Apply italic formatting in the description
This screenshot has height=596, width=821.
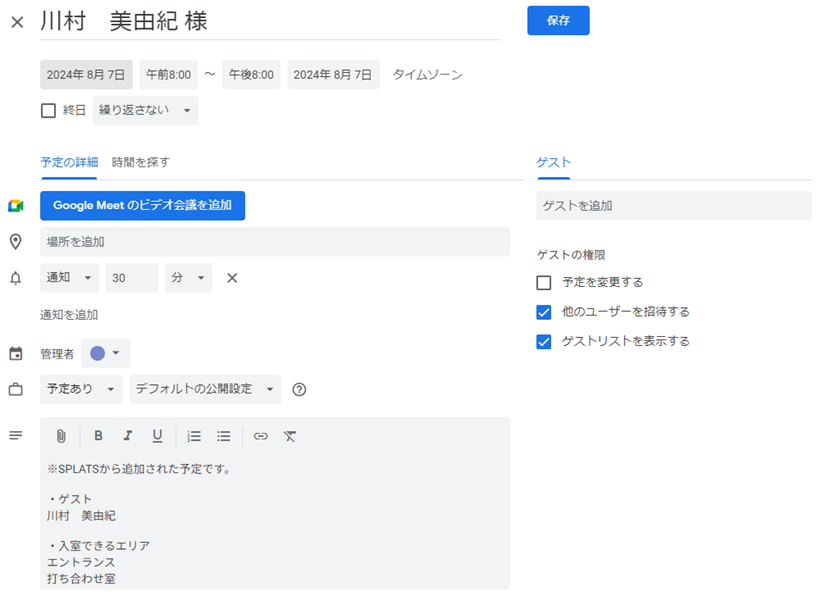click(x=126, y=436)
